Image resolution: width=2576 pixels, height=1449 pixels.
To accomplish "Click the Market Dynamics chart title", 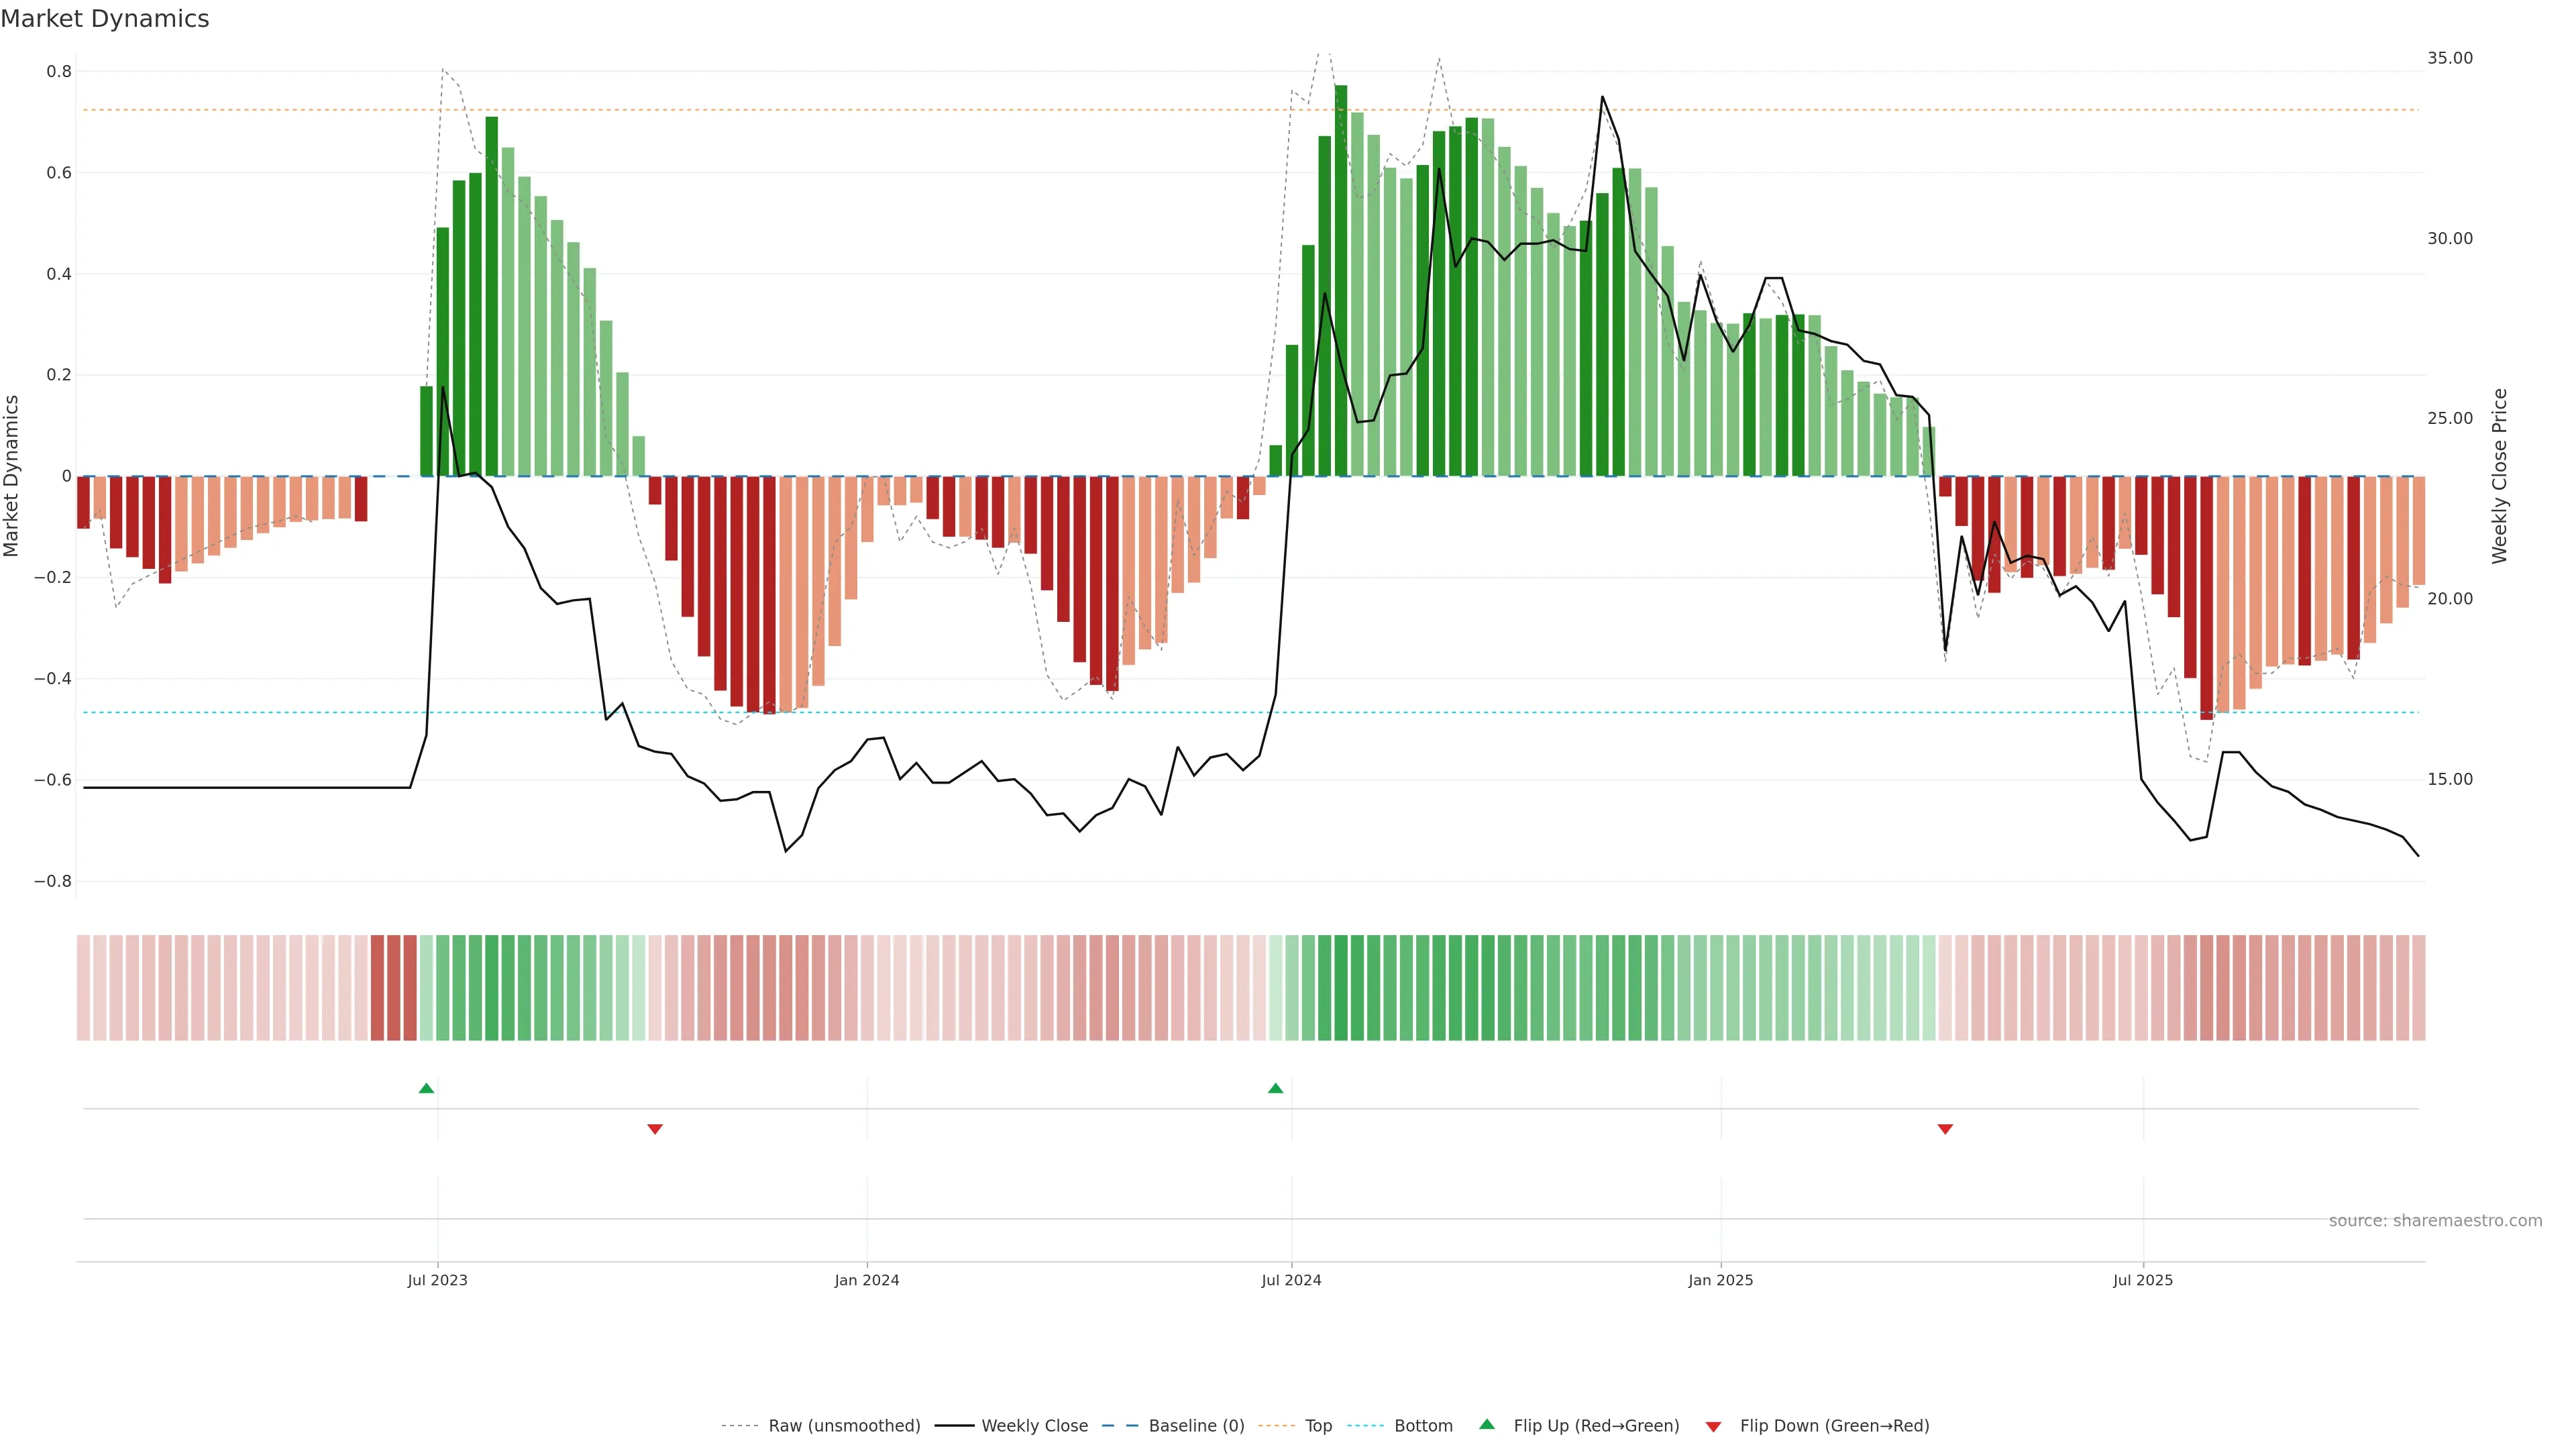I will pyautogui.click(x=105, y=19).
